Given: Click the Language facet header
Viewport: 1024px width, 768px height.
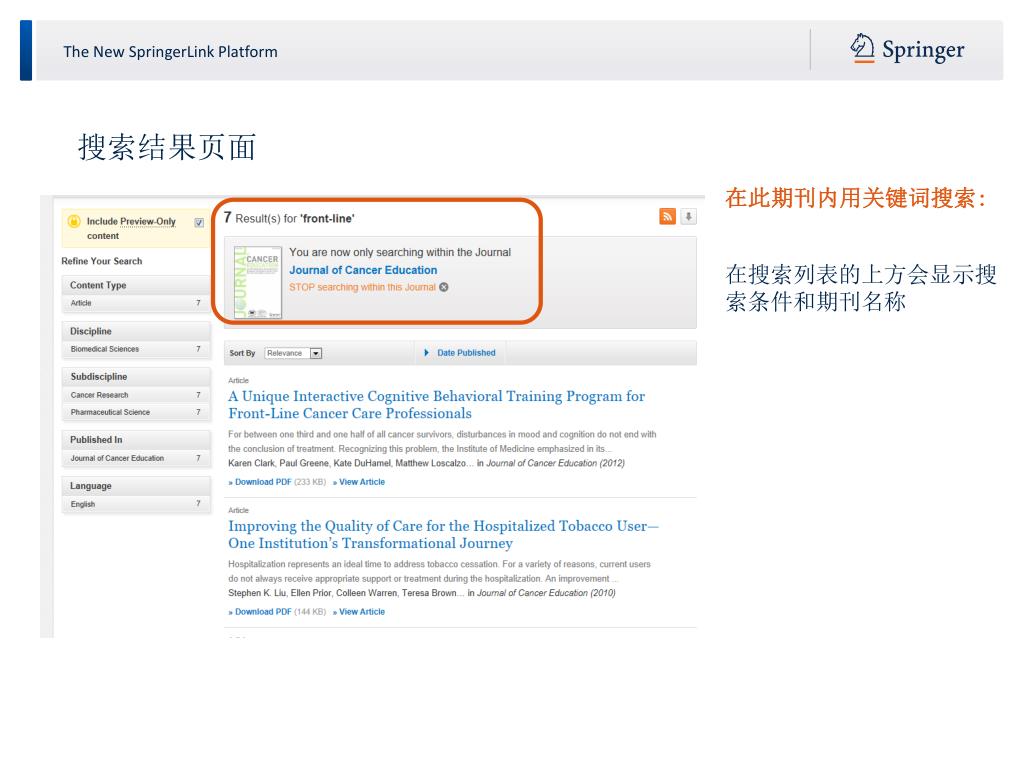Looking at the screenshot, I should [x=136, y=486].
